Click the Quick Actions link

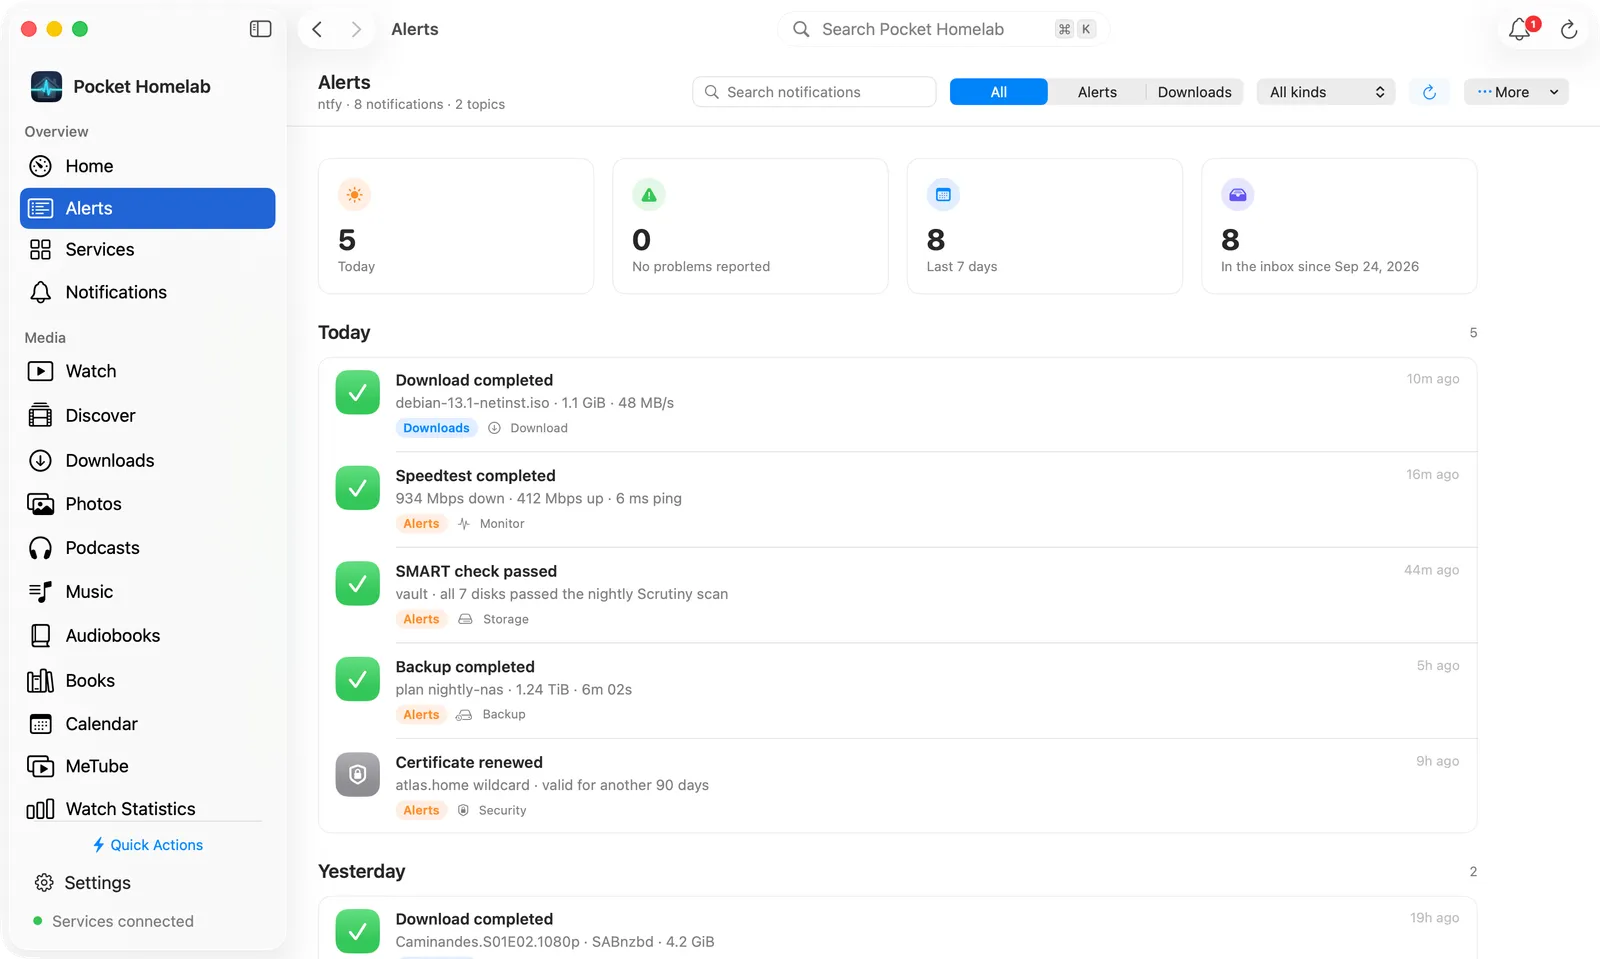point(147,845)
